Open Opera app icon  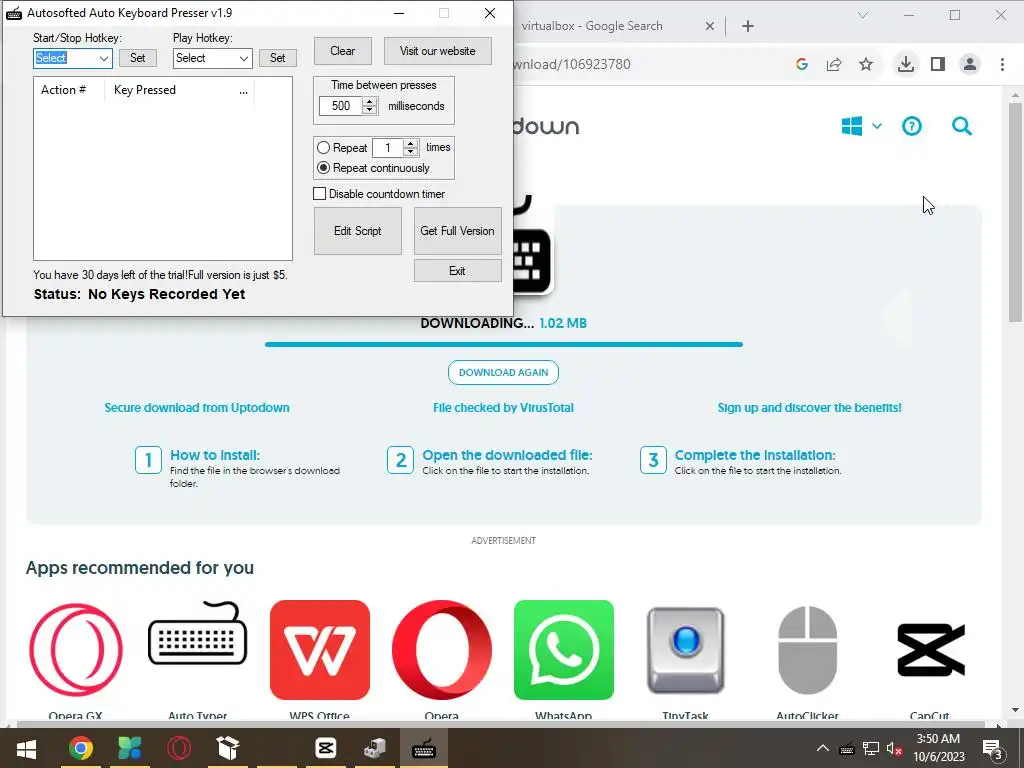tap(441, 650)
